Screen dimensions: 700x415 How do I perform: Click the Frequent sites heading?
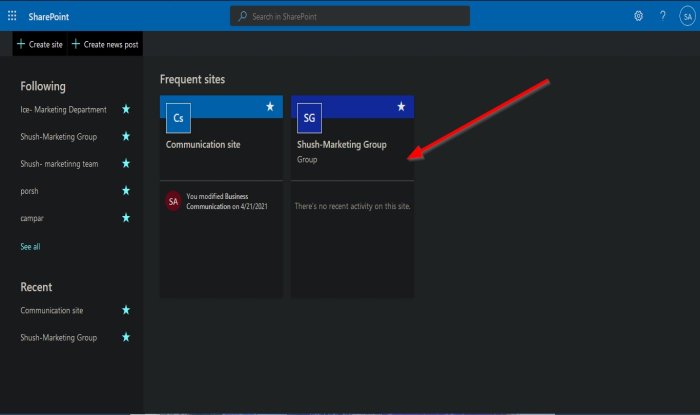click(192, 79)
